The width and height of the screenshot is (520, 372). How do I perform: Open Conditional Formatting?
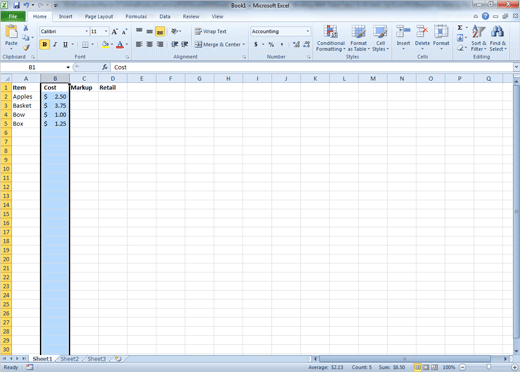tap(331, 38)
